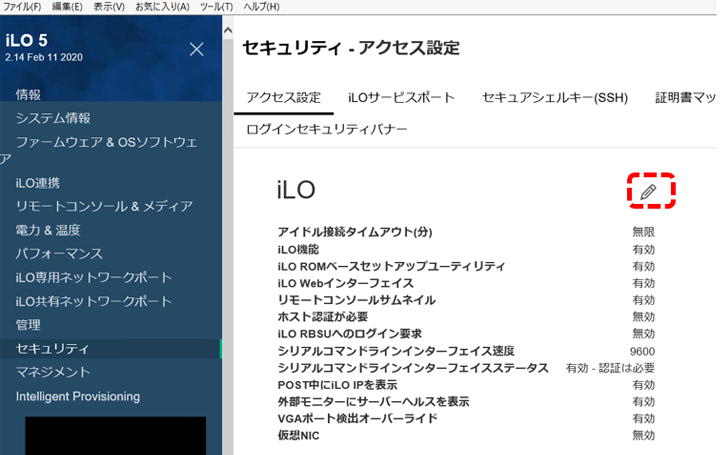Click the POST中にiLO IPを表示 label

[338, 385]
